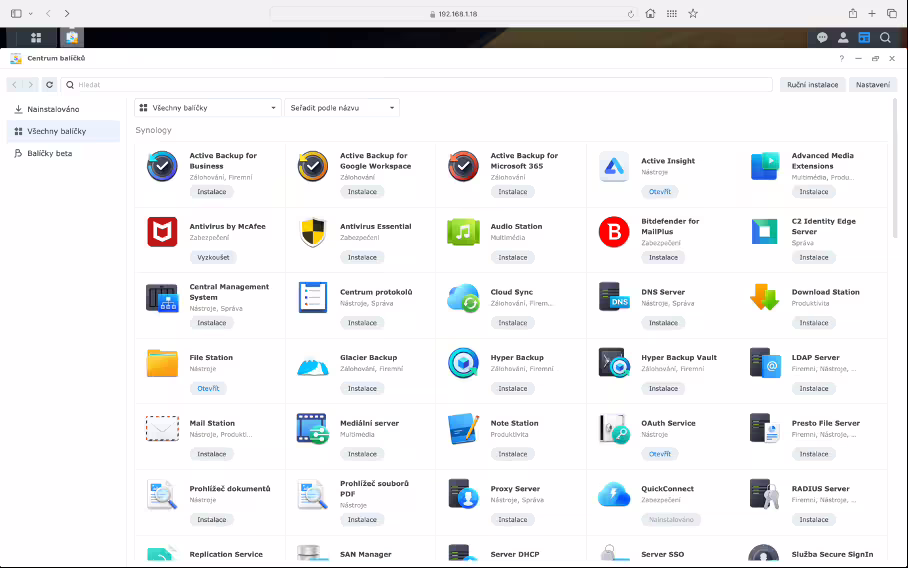Click the RADIUS Server icon
Viewport: 908px width, 568px height.
coord(764,494)
